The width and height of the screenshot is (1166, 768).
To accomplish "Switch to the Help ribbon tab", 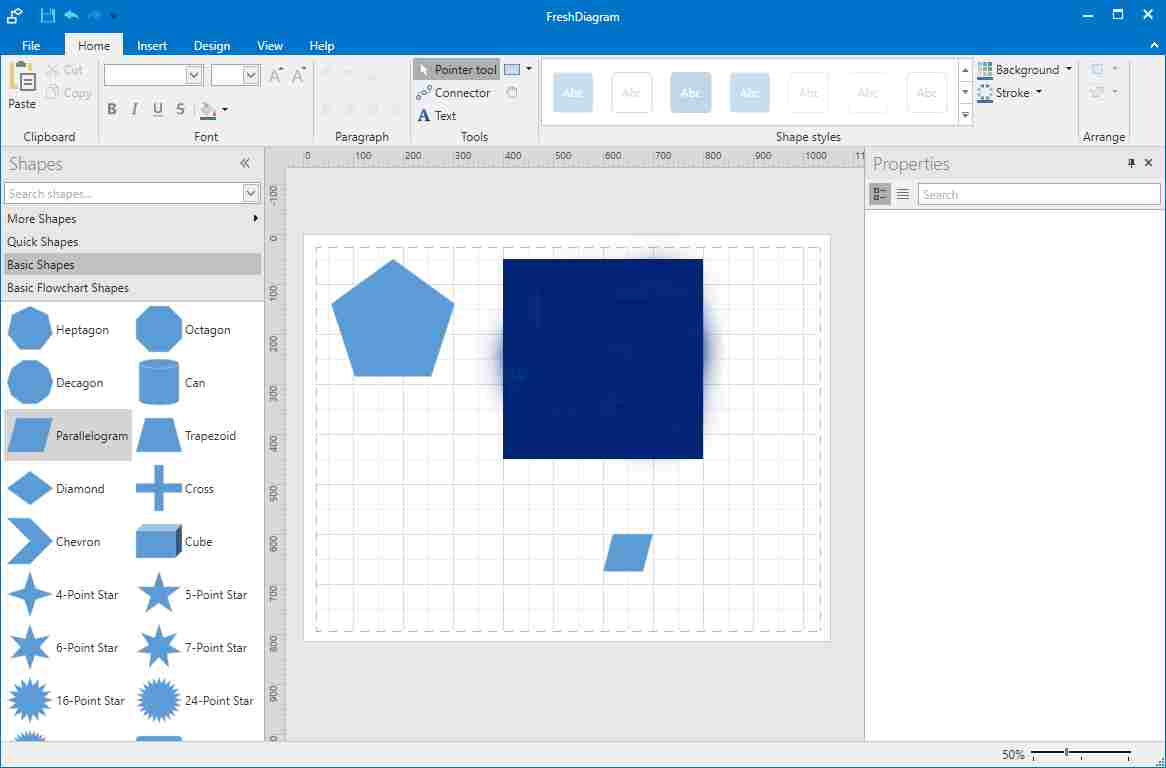I will 321,45.
